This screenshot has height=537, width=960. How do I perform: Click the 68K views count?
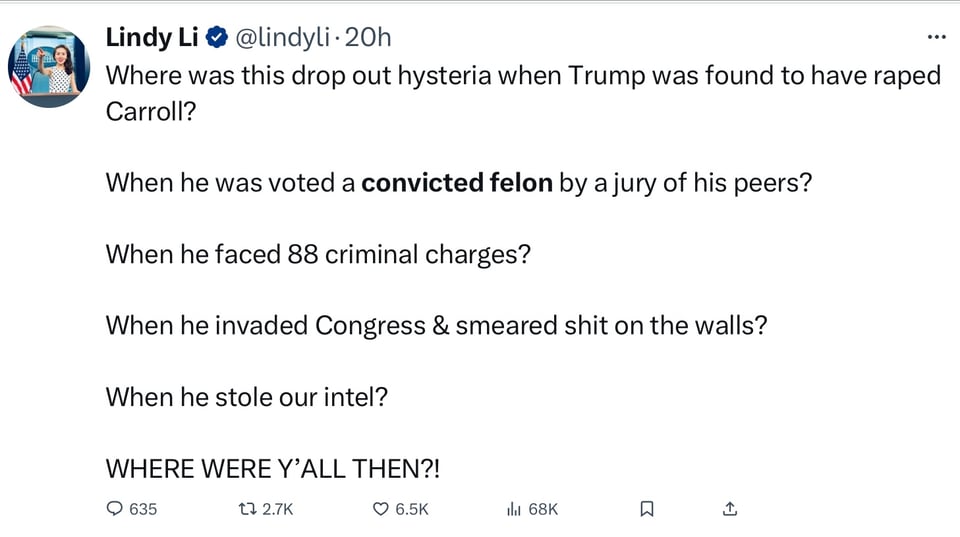point(543,509)
